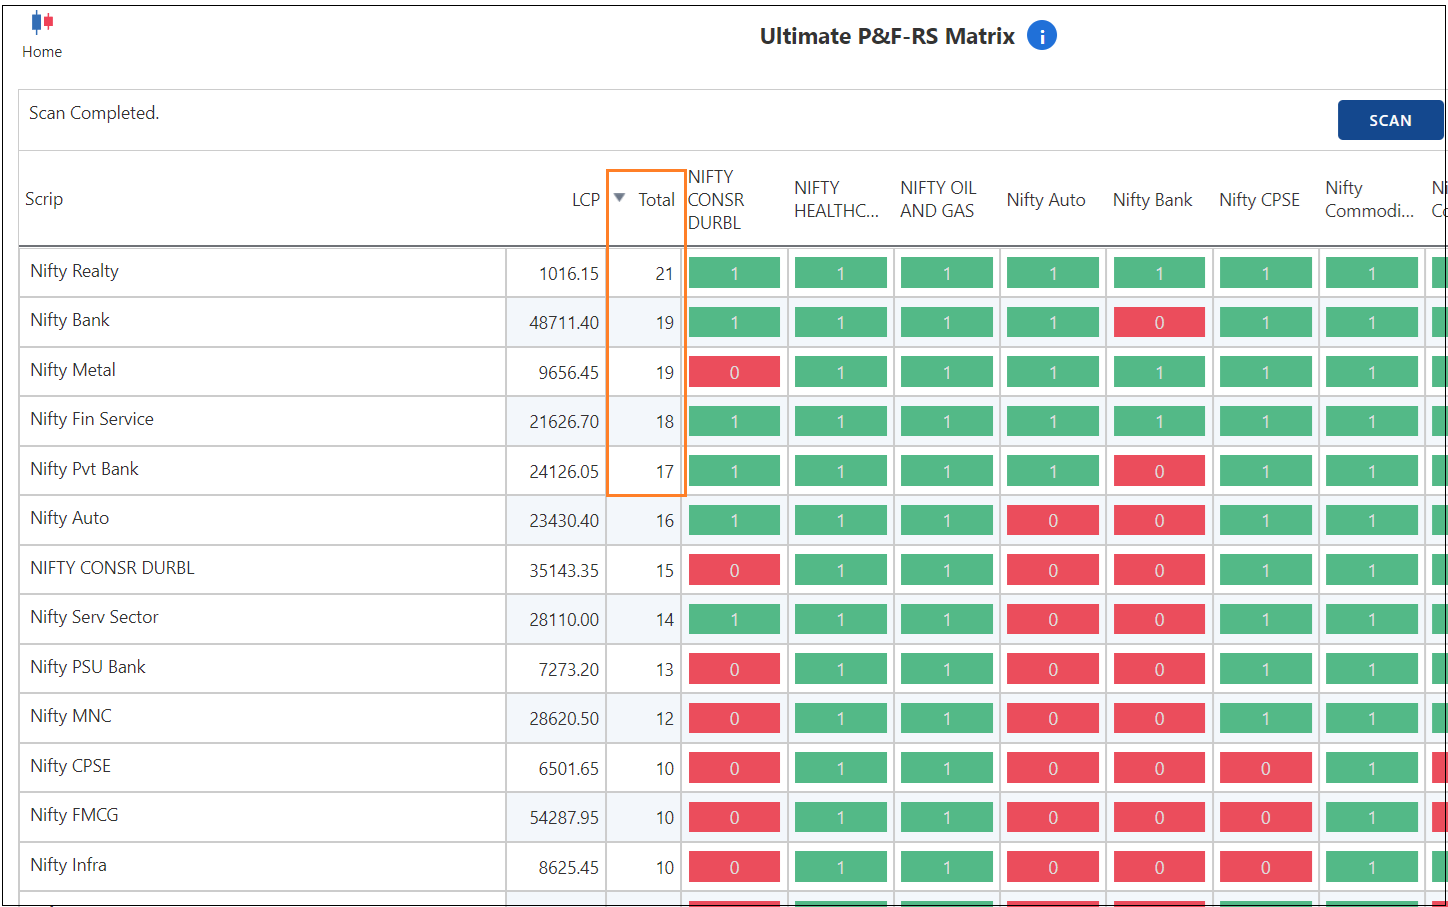Select Total 18 in Nifty Fin Service row

pos(664,422)
